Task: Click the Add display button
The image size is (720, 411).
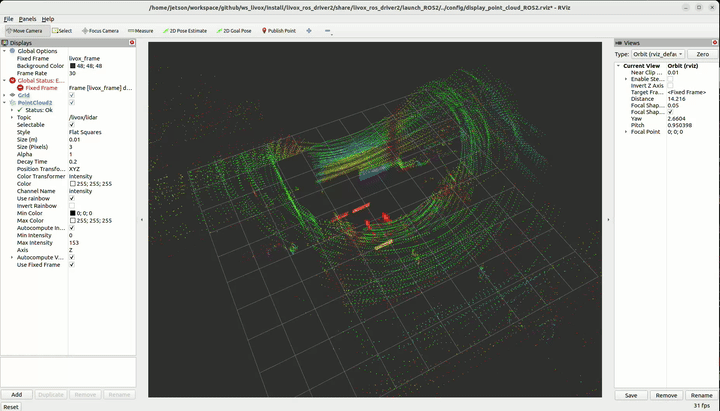Action: [x=17, y=394]
